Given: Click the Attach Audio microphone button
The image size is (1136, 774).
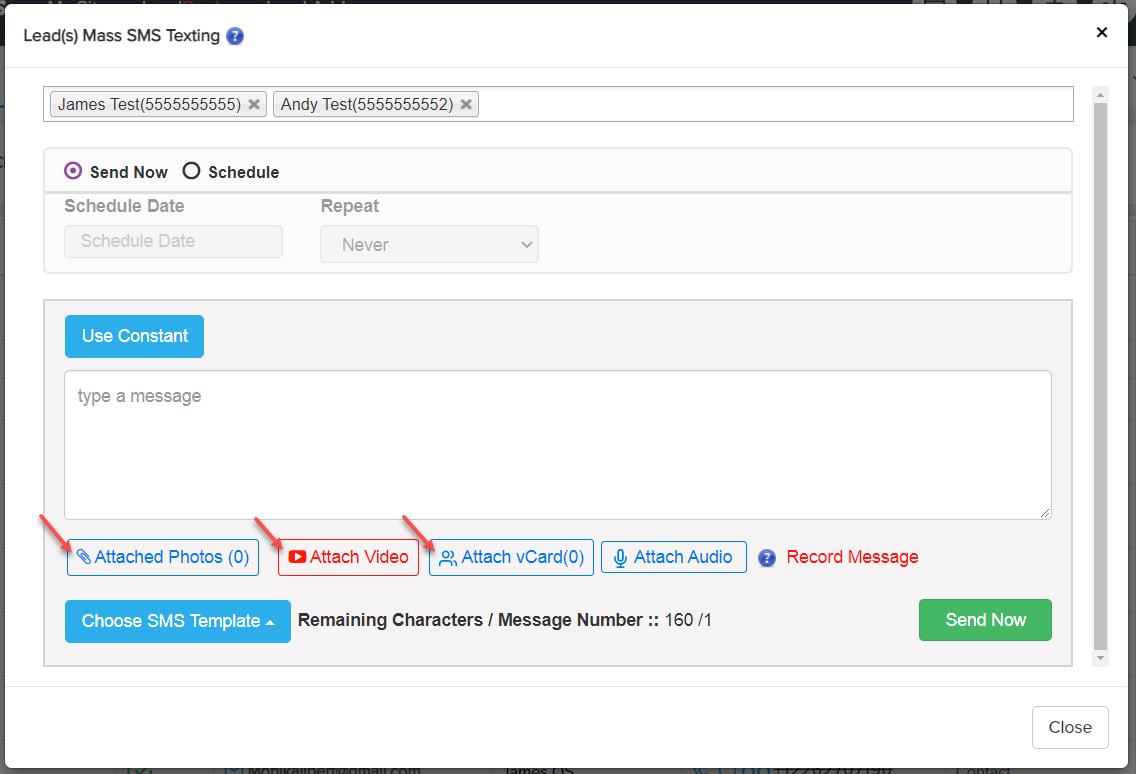Looking at the screenshot, I should (x=673, y=557).
